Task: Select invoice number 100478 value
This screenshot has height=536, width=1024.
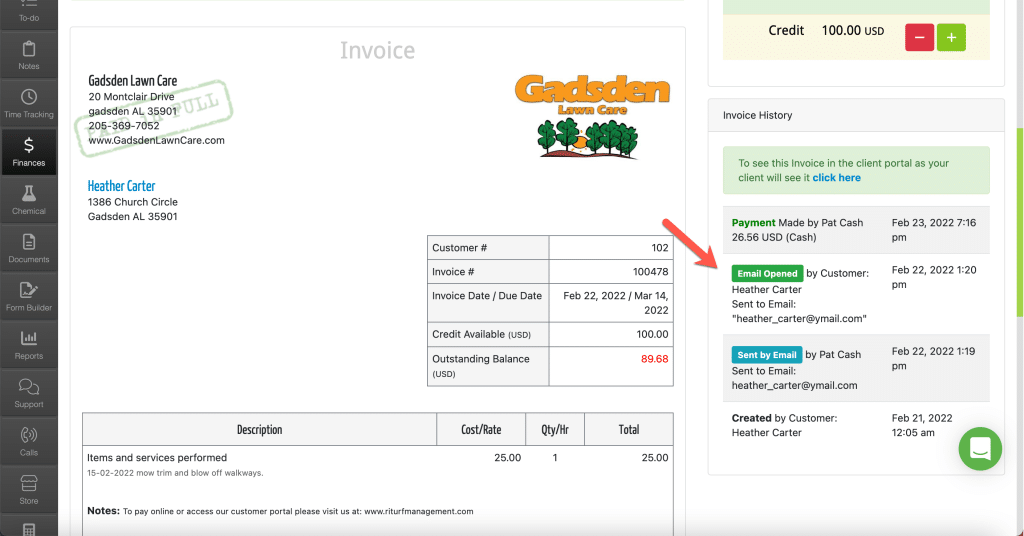Action: (x=650, y=272)
